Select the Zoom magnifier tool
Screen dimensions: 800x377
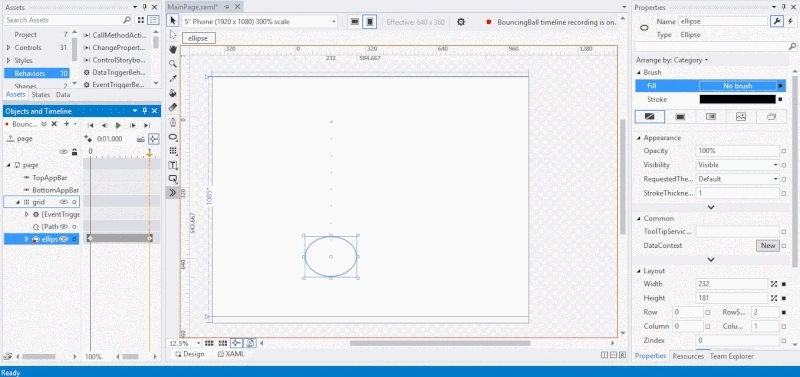point(173,64)
